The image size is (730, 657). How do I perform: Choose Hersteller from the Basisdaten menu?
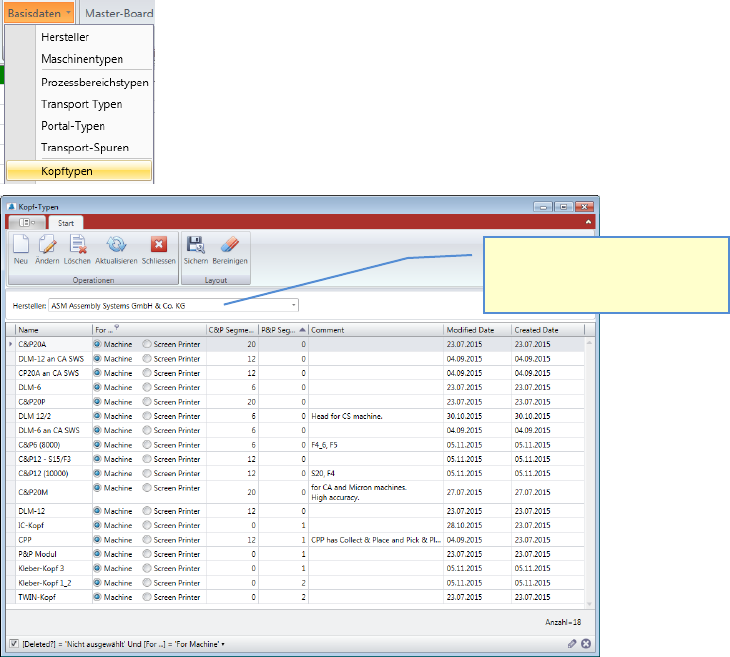[x=65, y=37]
